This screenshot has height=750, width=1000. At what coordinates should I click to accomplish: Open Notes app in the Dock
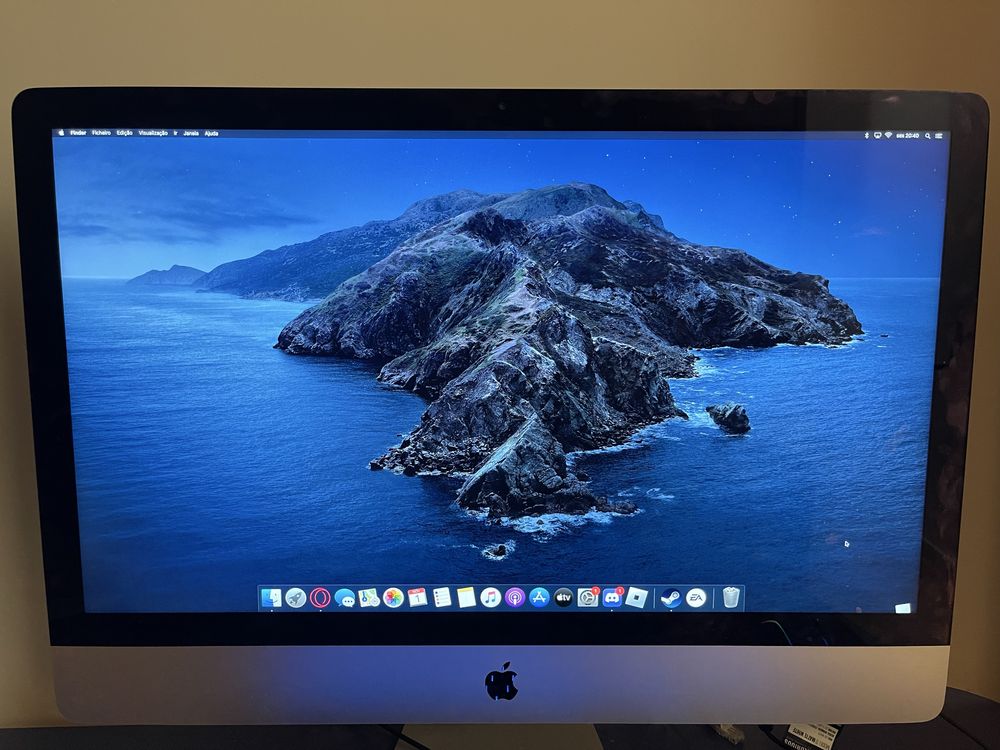click(x=466, y=598)
